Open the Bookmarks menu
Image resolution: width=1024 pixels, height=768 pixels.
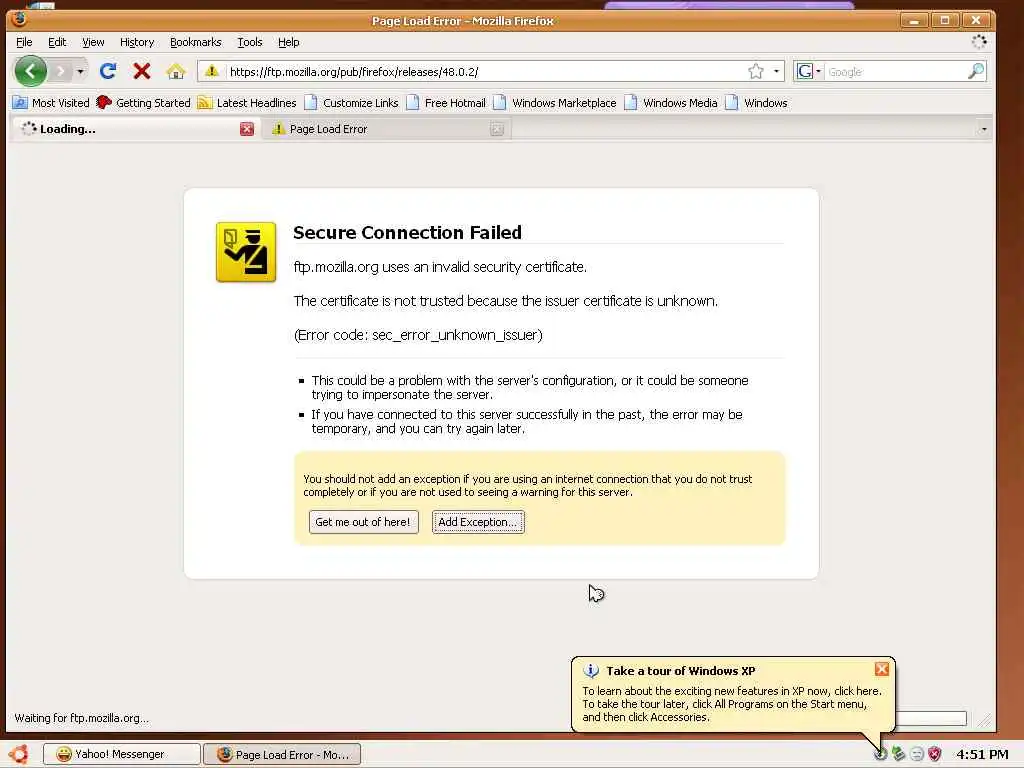click(x=195, y=42)
